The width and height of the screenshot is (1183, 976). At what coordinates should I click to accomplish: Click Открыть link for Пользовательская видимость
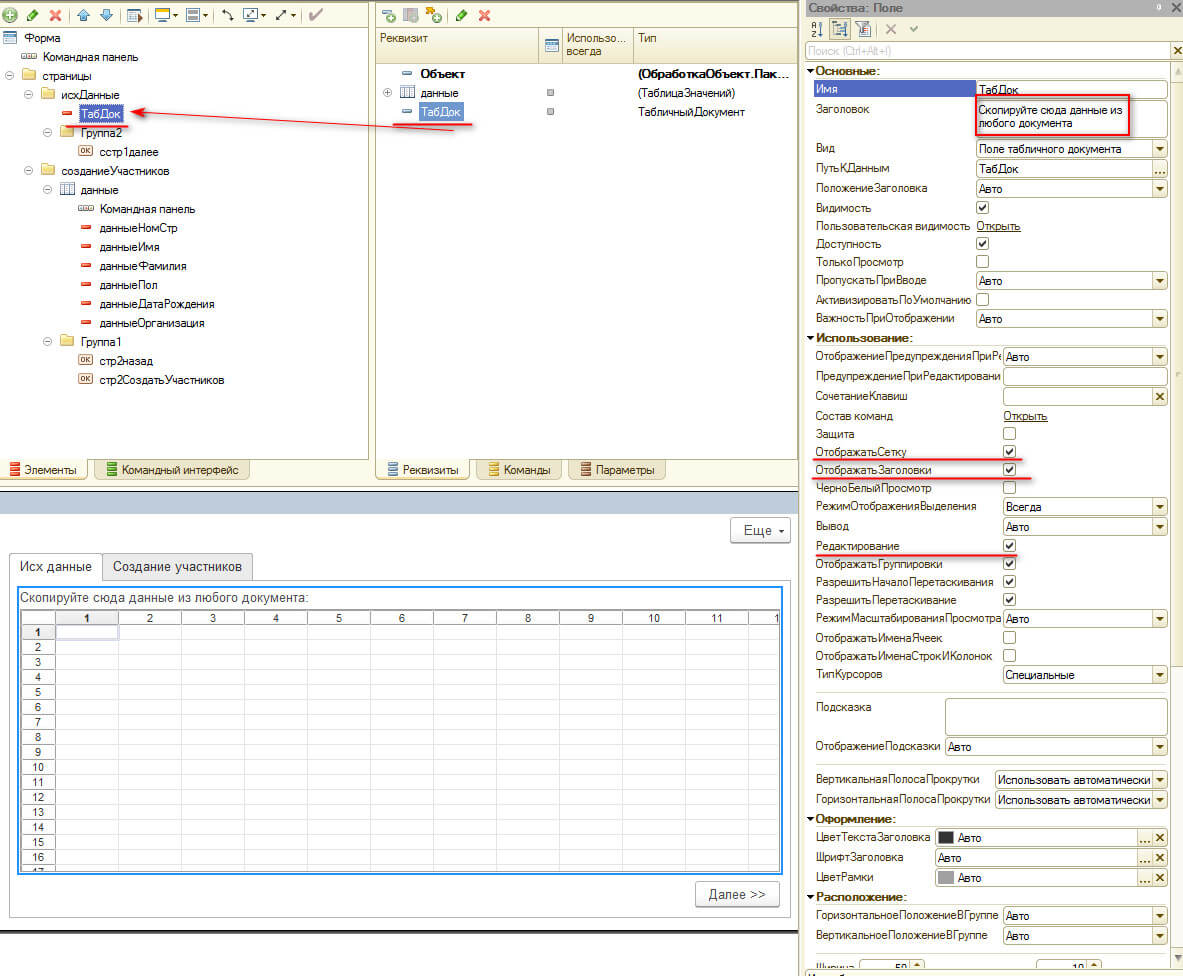pyautogui.click(x=998, y=226)
